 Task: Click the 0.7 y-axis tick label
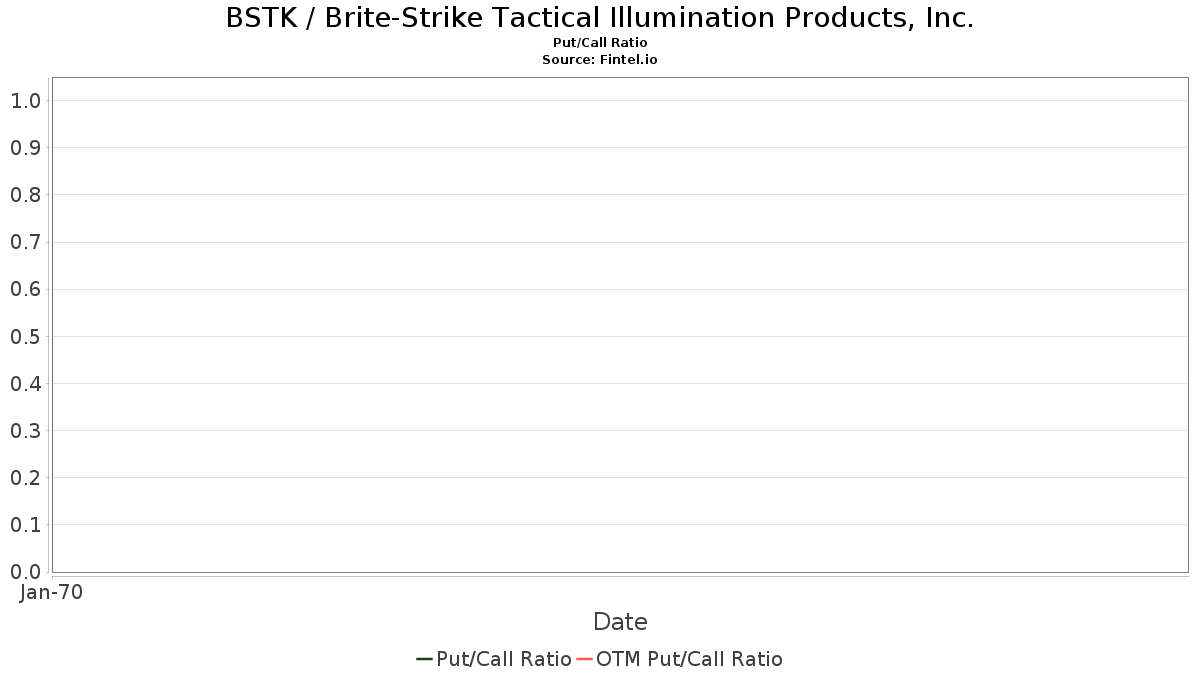[x=26, y=242]
